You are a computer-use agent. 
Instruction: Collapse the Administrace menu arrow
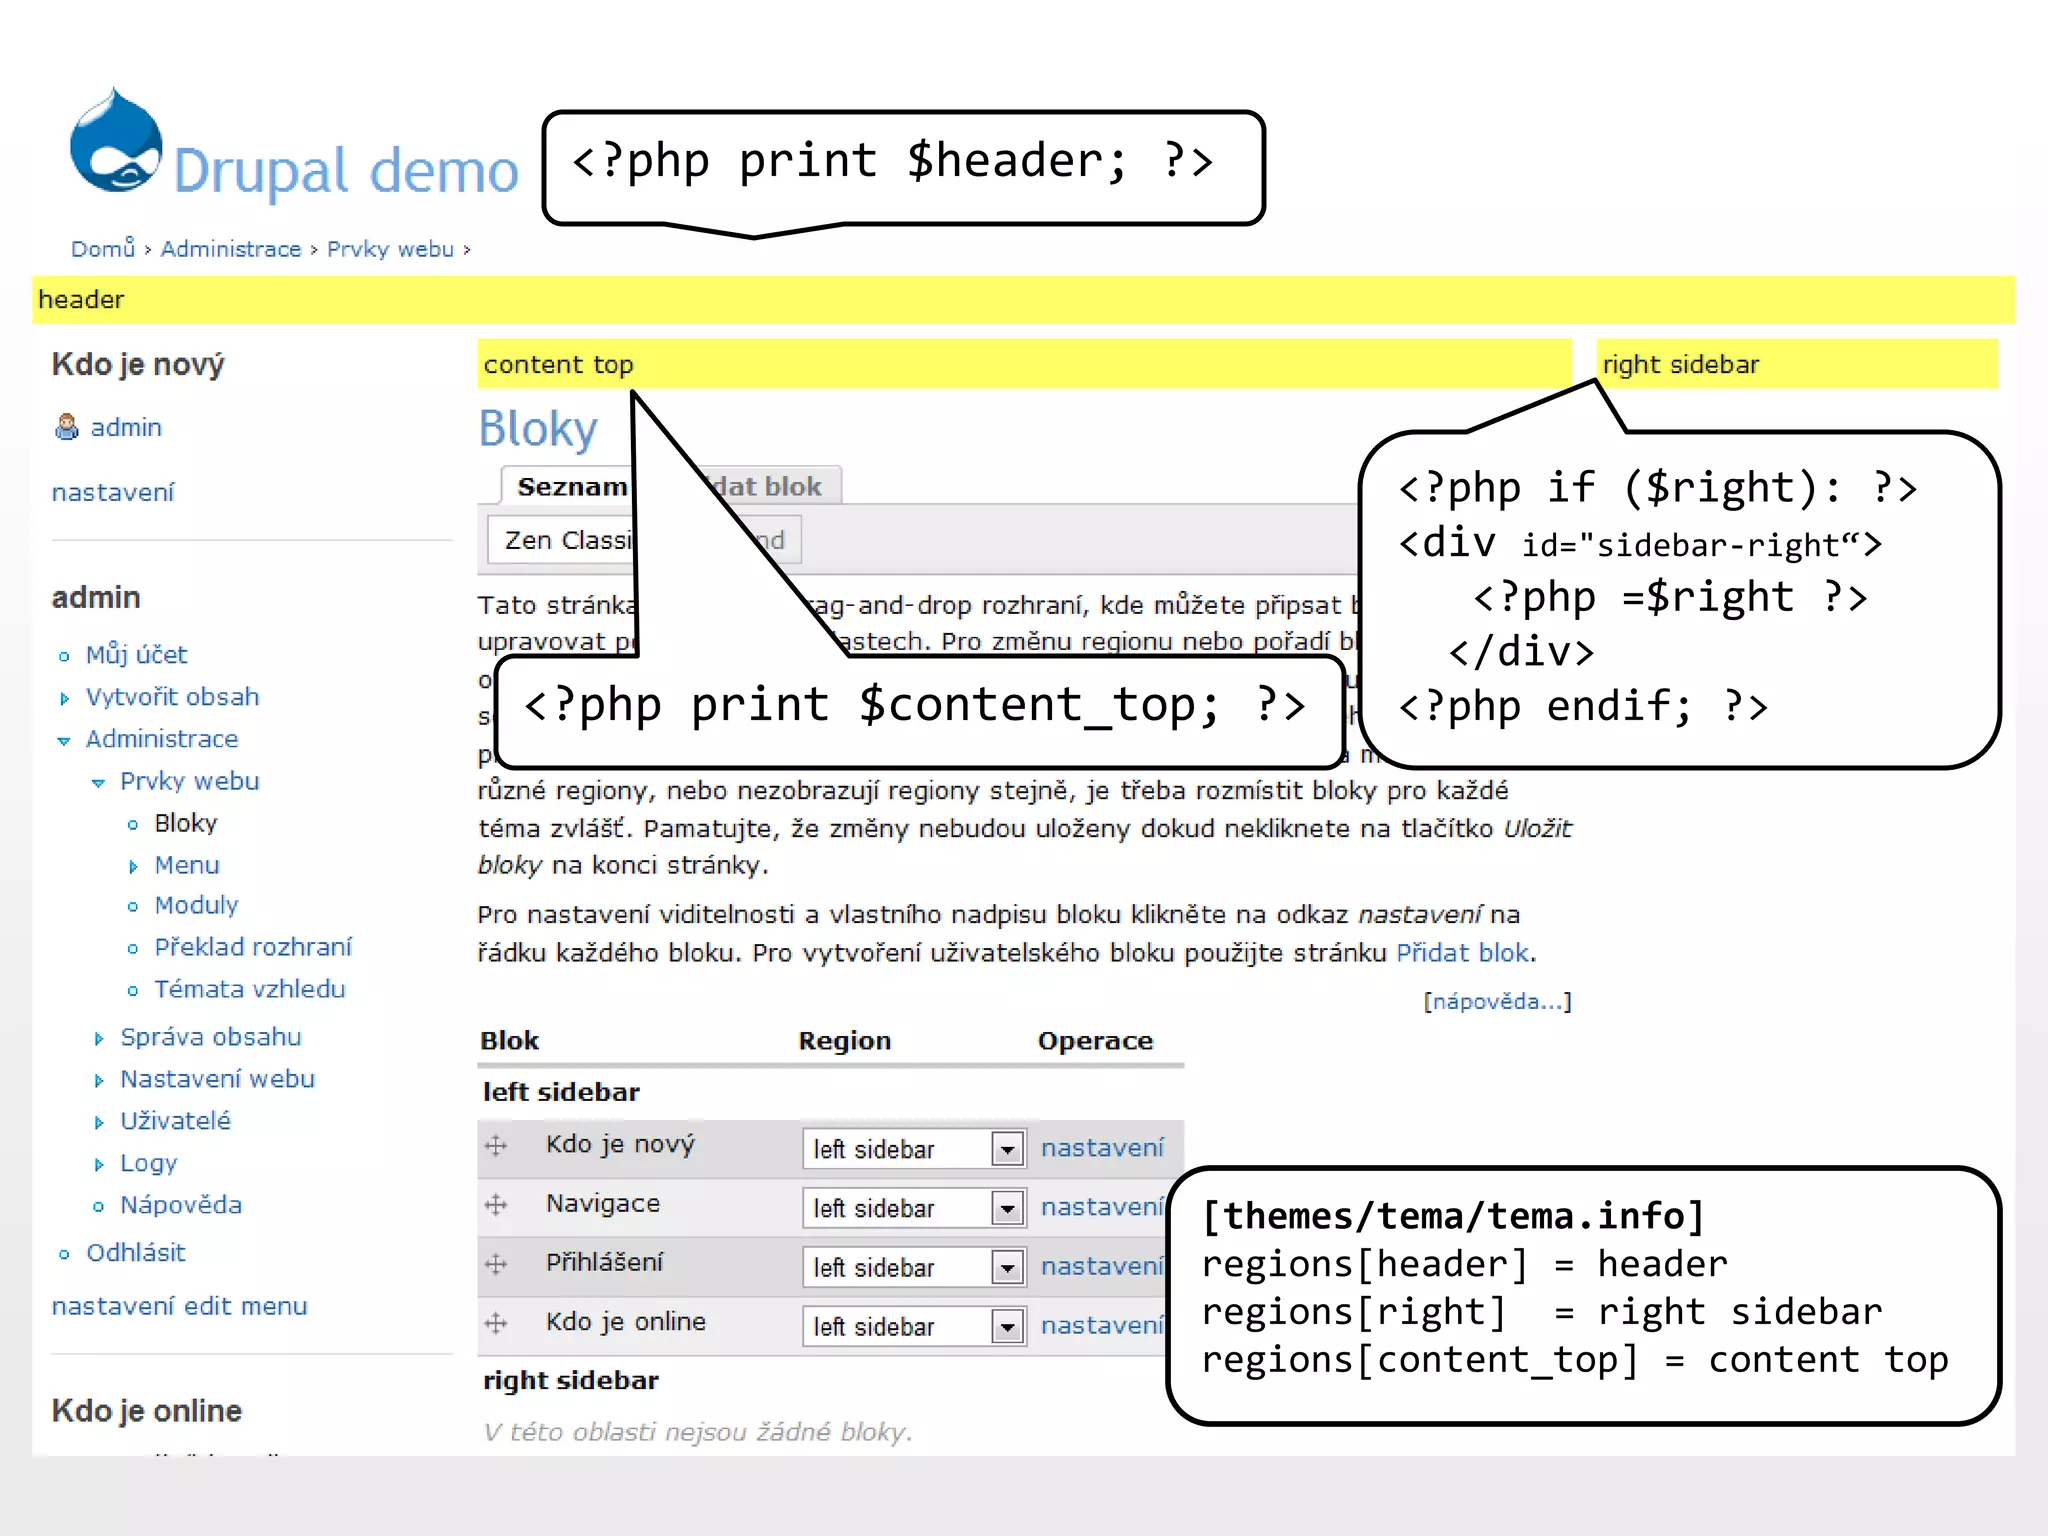tap(64, 741)
